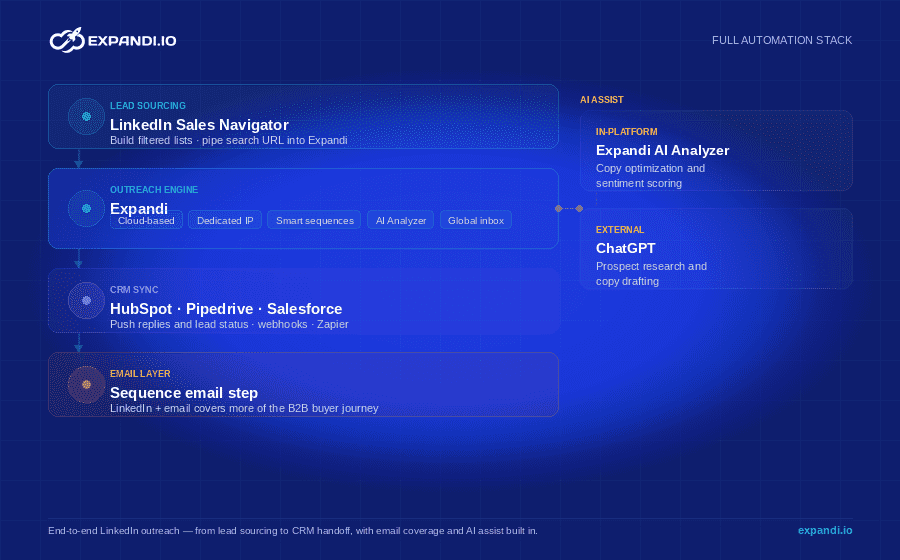Screen dimensions: 900x560
Task: Select the Global inbox tag
Action: click(x=476, y=220)
